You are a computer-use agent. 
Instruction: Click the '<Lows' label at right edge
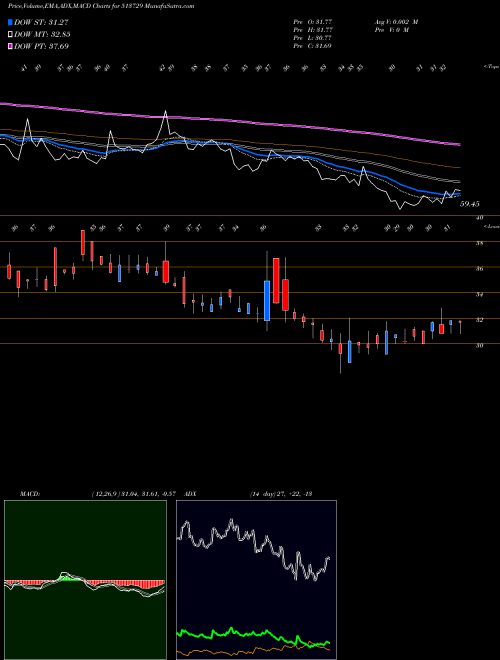point(492,227)
